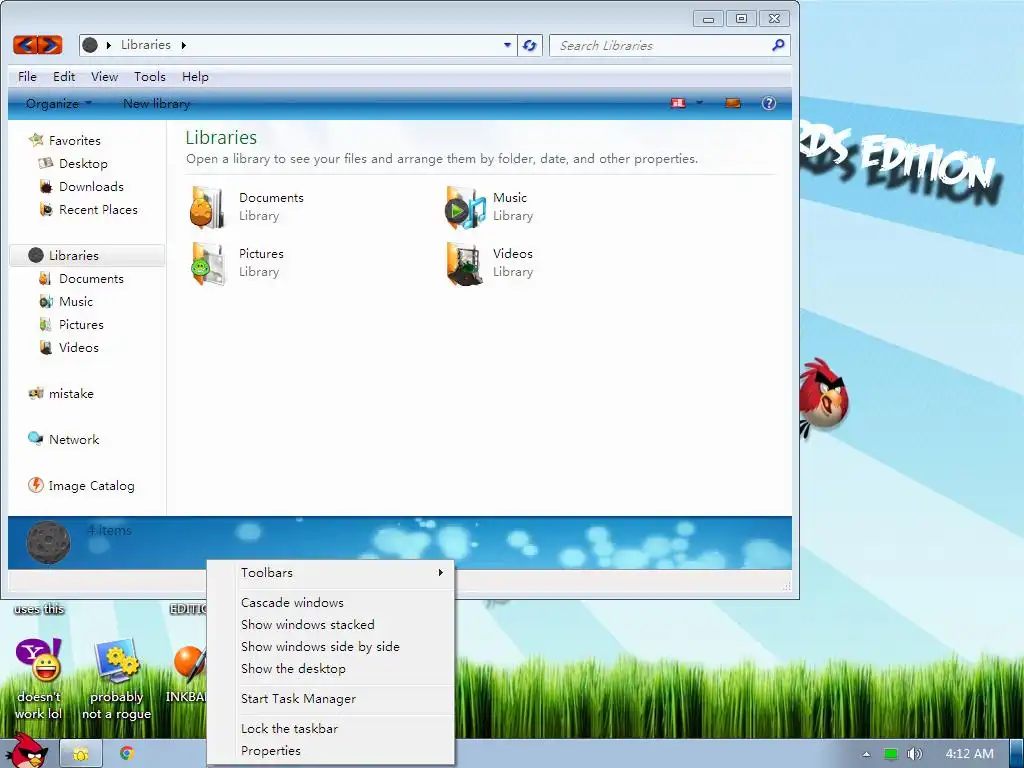Show hidden tray icons arrow
This screenshot has width=1024, height=768.
point(867,754)
